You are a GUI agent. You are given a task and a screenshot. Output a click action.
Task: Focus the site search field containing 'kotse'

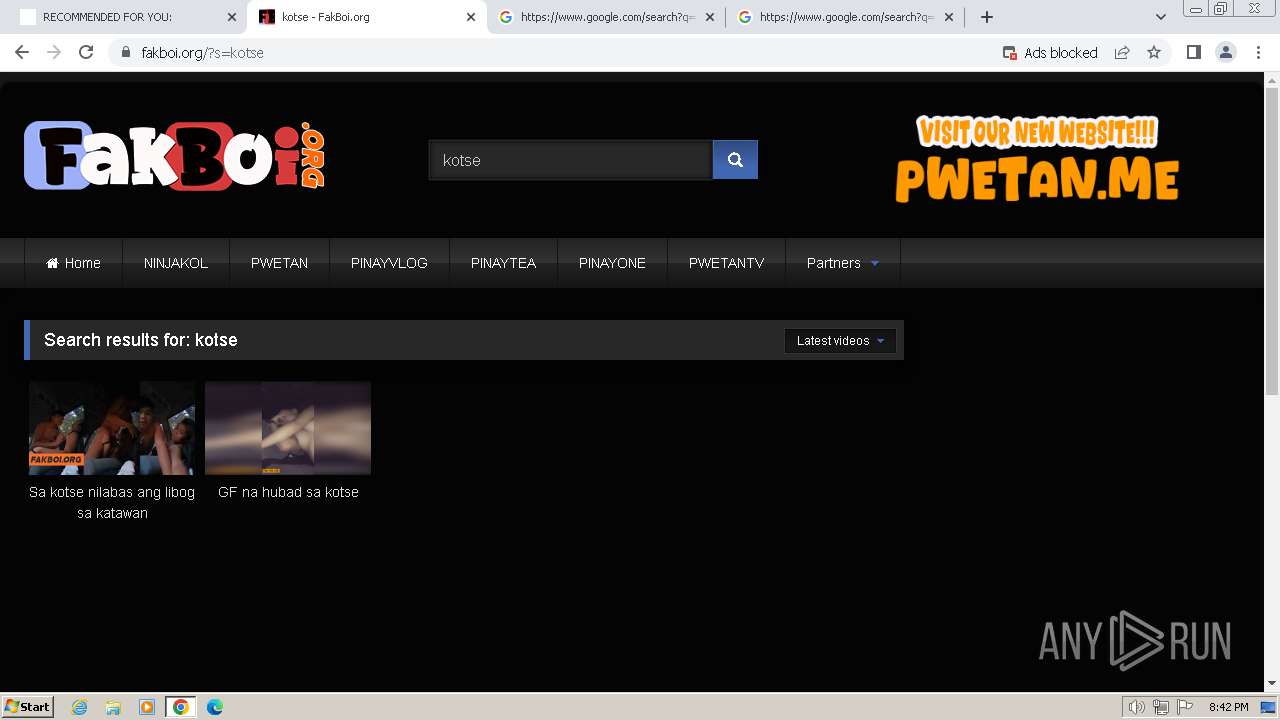click(570, 160)
